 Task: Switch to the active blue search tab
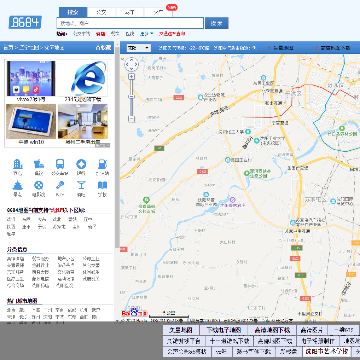click(x=73, y=12)
